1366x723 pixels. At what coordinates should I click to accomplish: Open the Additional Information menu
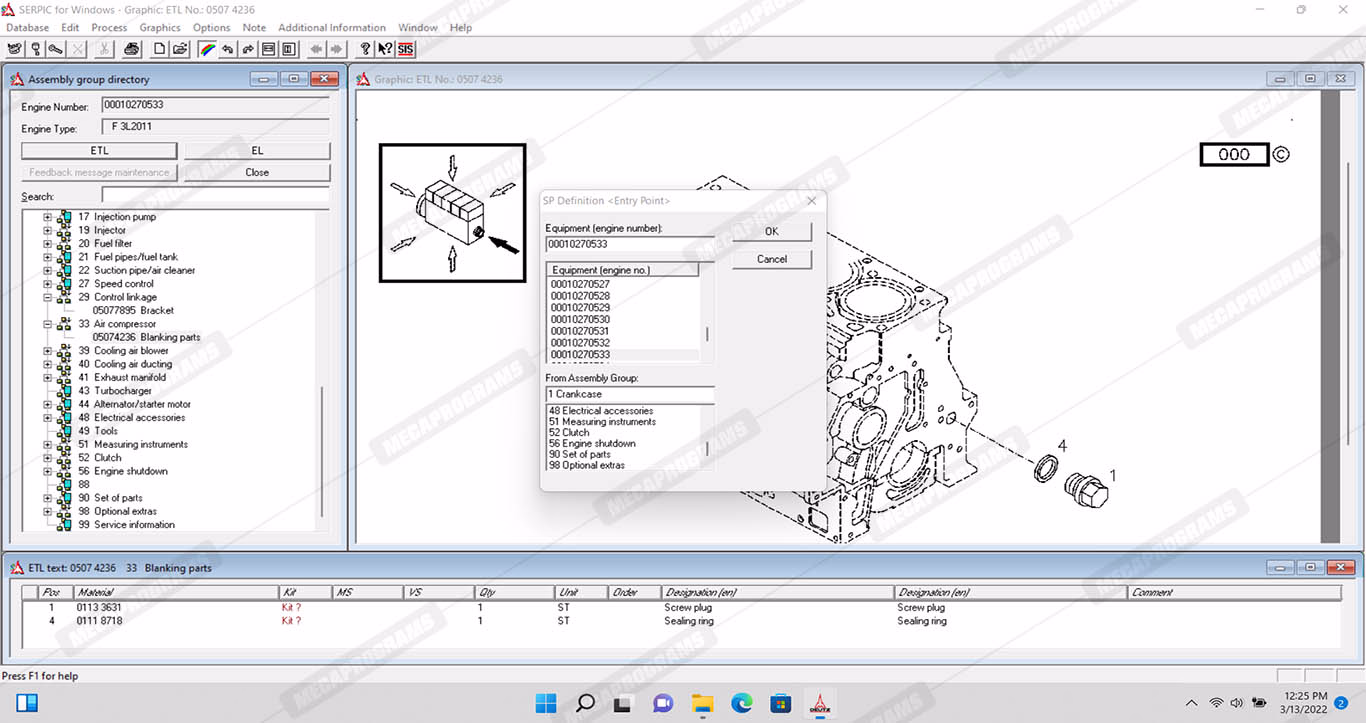332,28
